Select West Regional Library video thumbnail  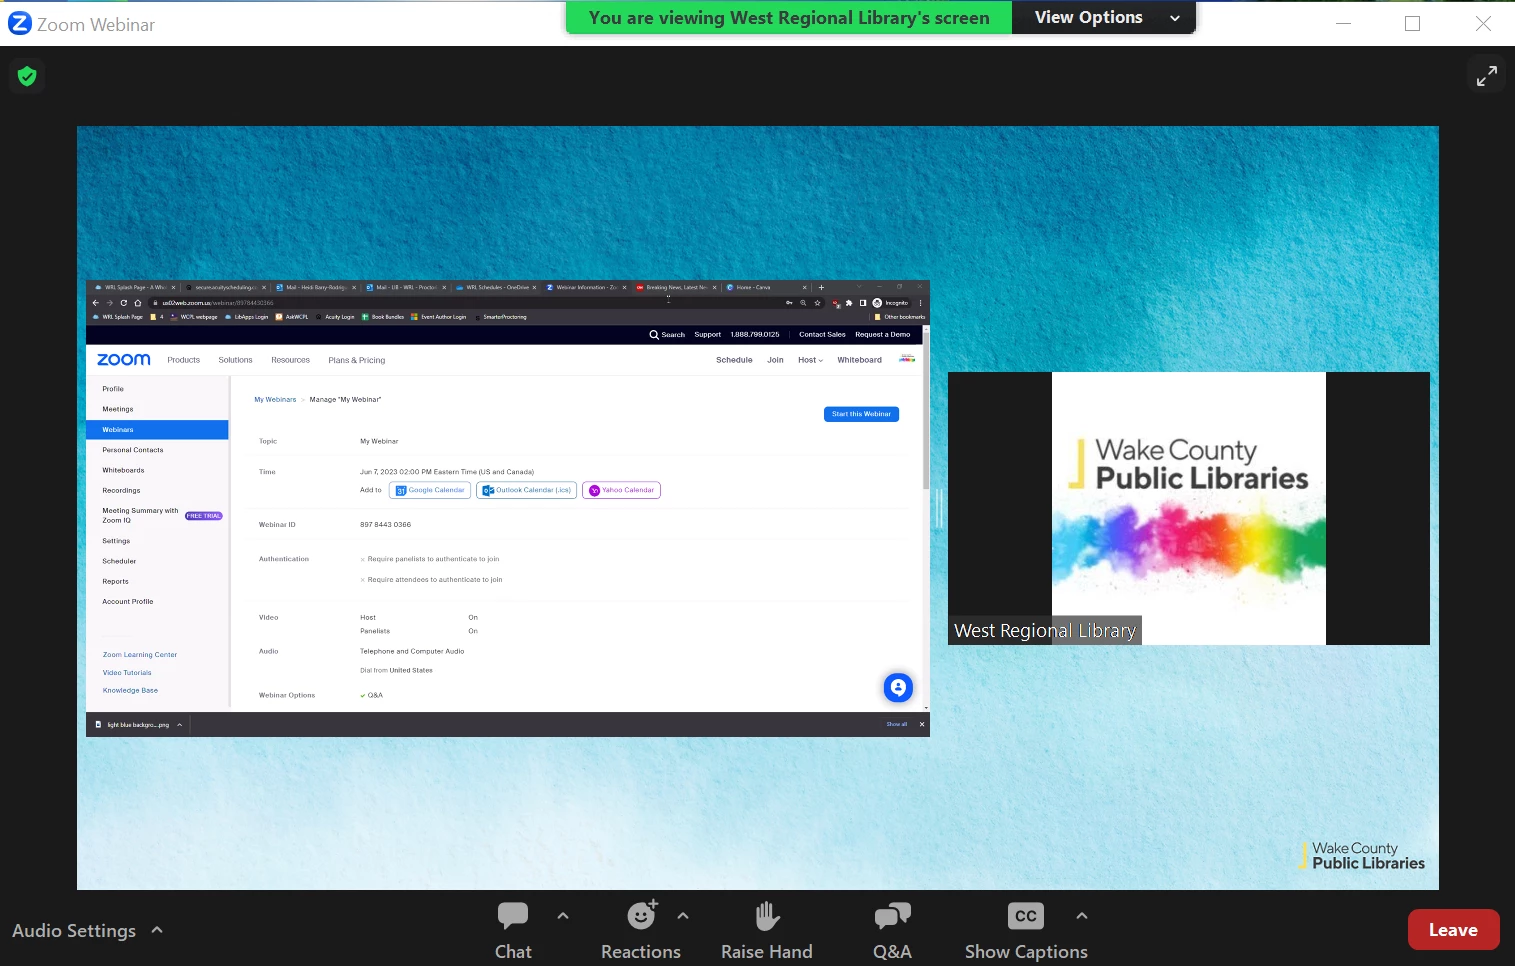pyautogui.click(x=1188, y=508)
